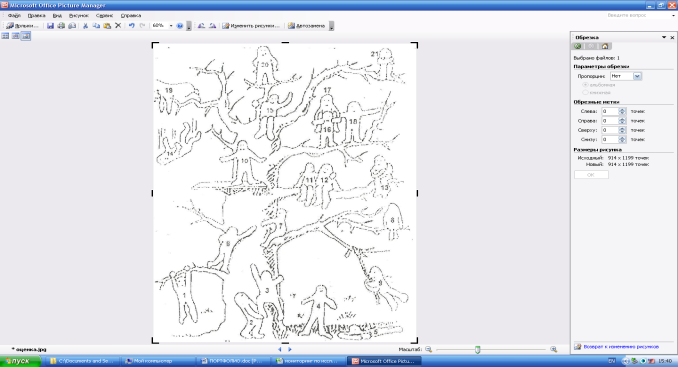
Task: Print using the printer toolbar icon
Action: point(61,26)
